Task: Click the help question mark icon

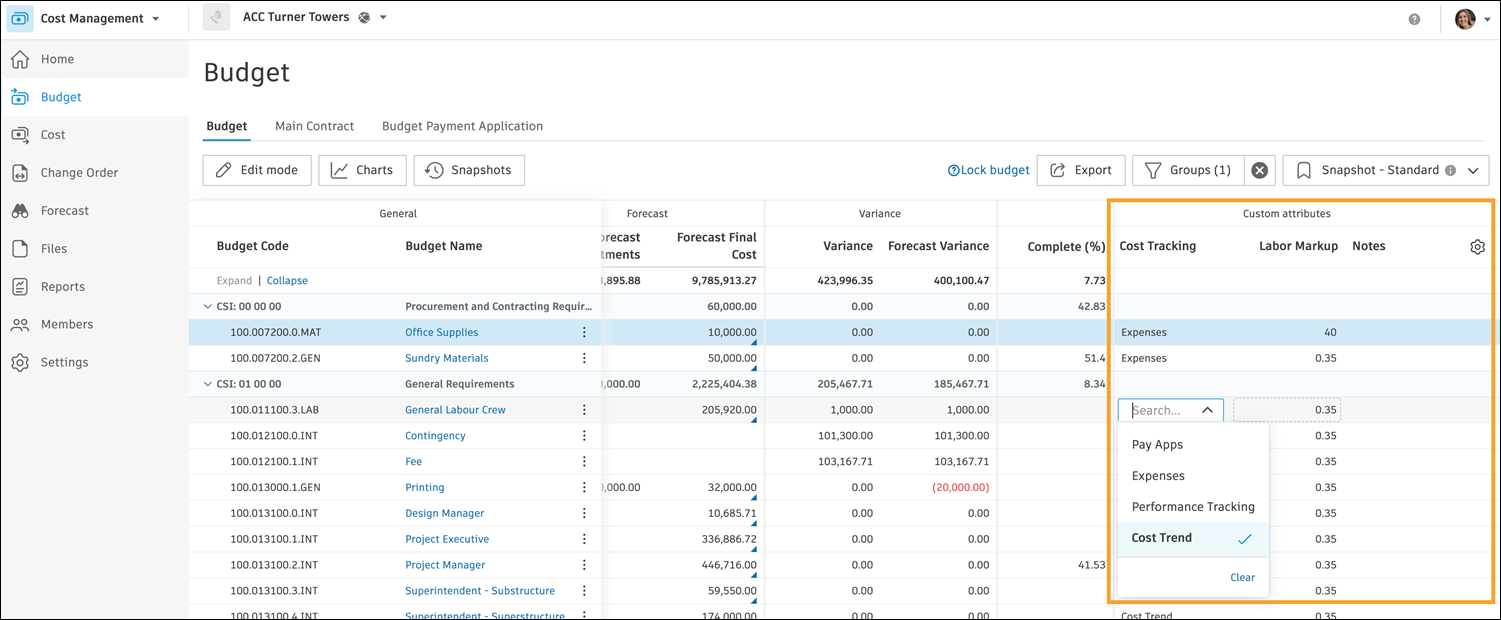Action: point(1414,19)
